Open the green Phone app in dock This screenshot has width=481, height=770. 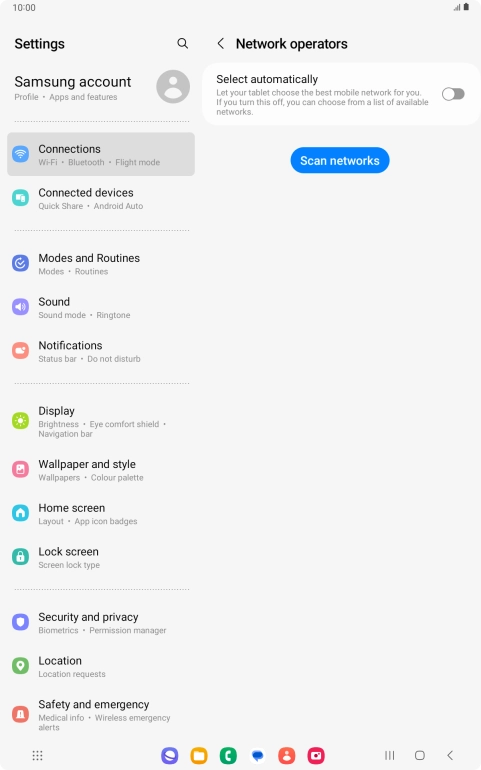click(228, 755)
